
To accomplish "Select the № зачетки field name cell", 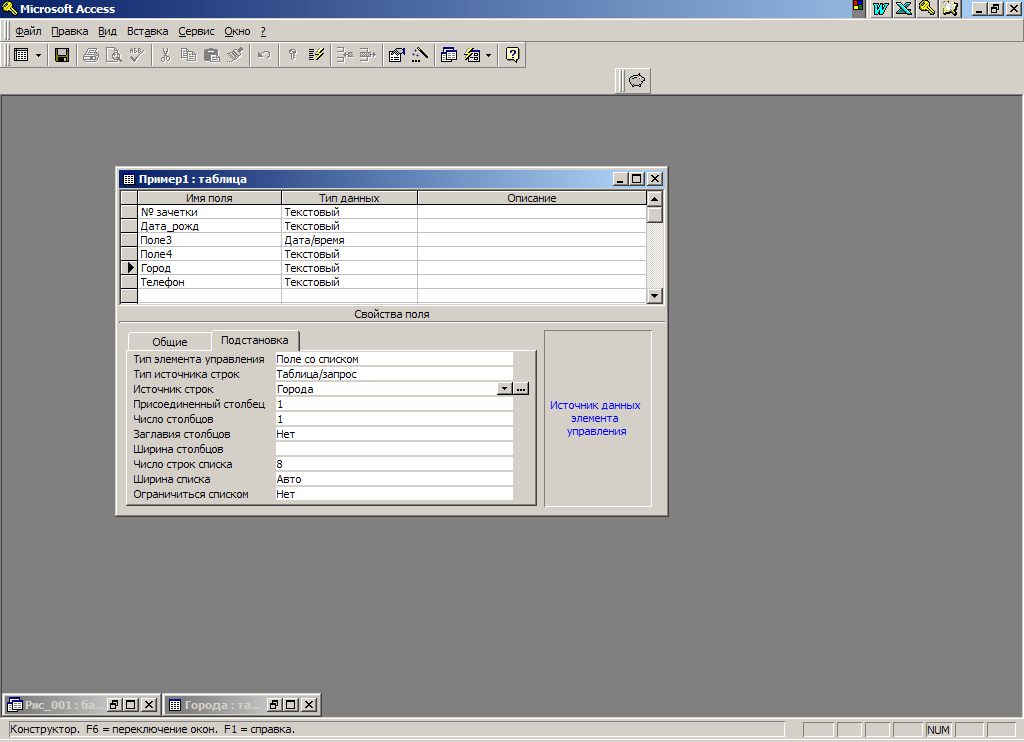I will pyautogui.click(x=209, y=212).
